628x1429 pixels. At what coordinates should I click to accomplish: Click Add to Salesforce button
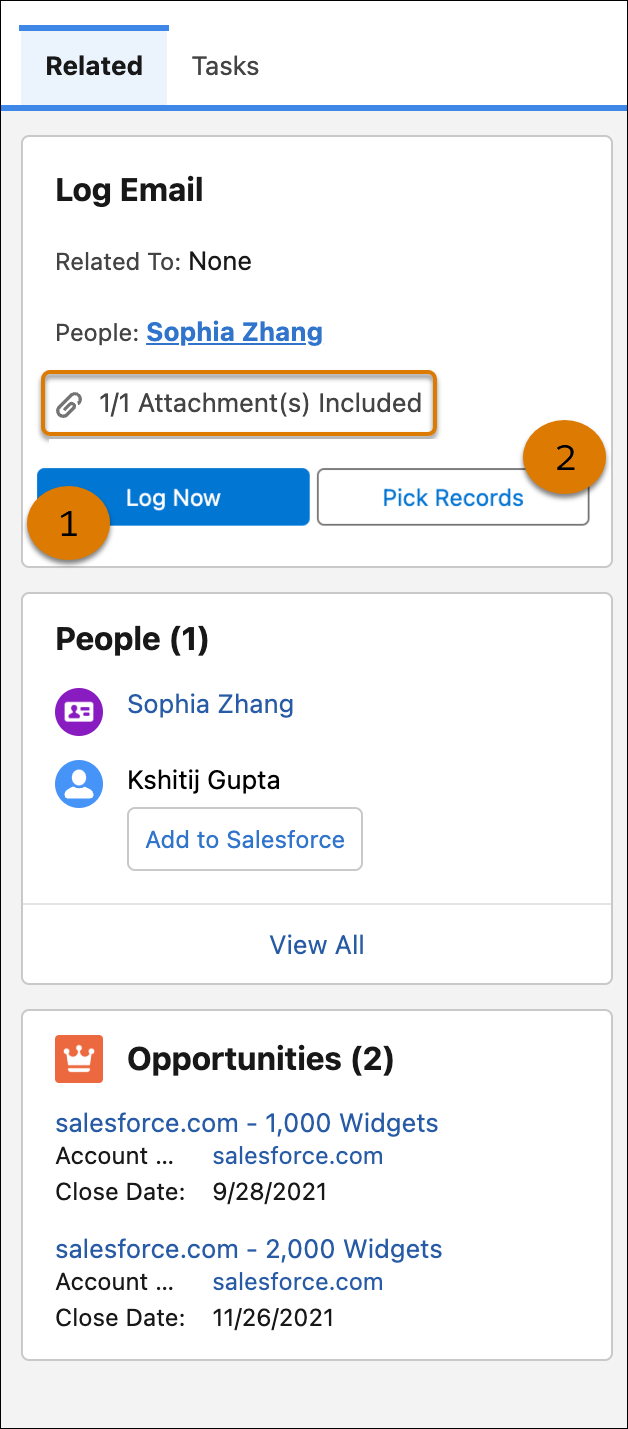pos(245,840)
